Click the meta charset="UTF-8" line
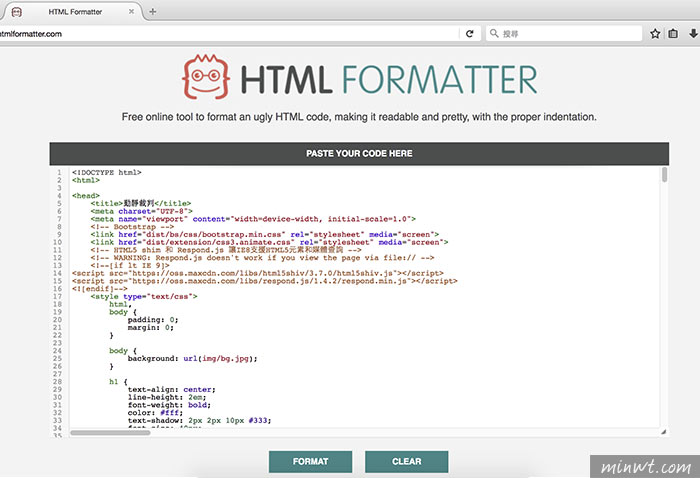 pos(142,211)
